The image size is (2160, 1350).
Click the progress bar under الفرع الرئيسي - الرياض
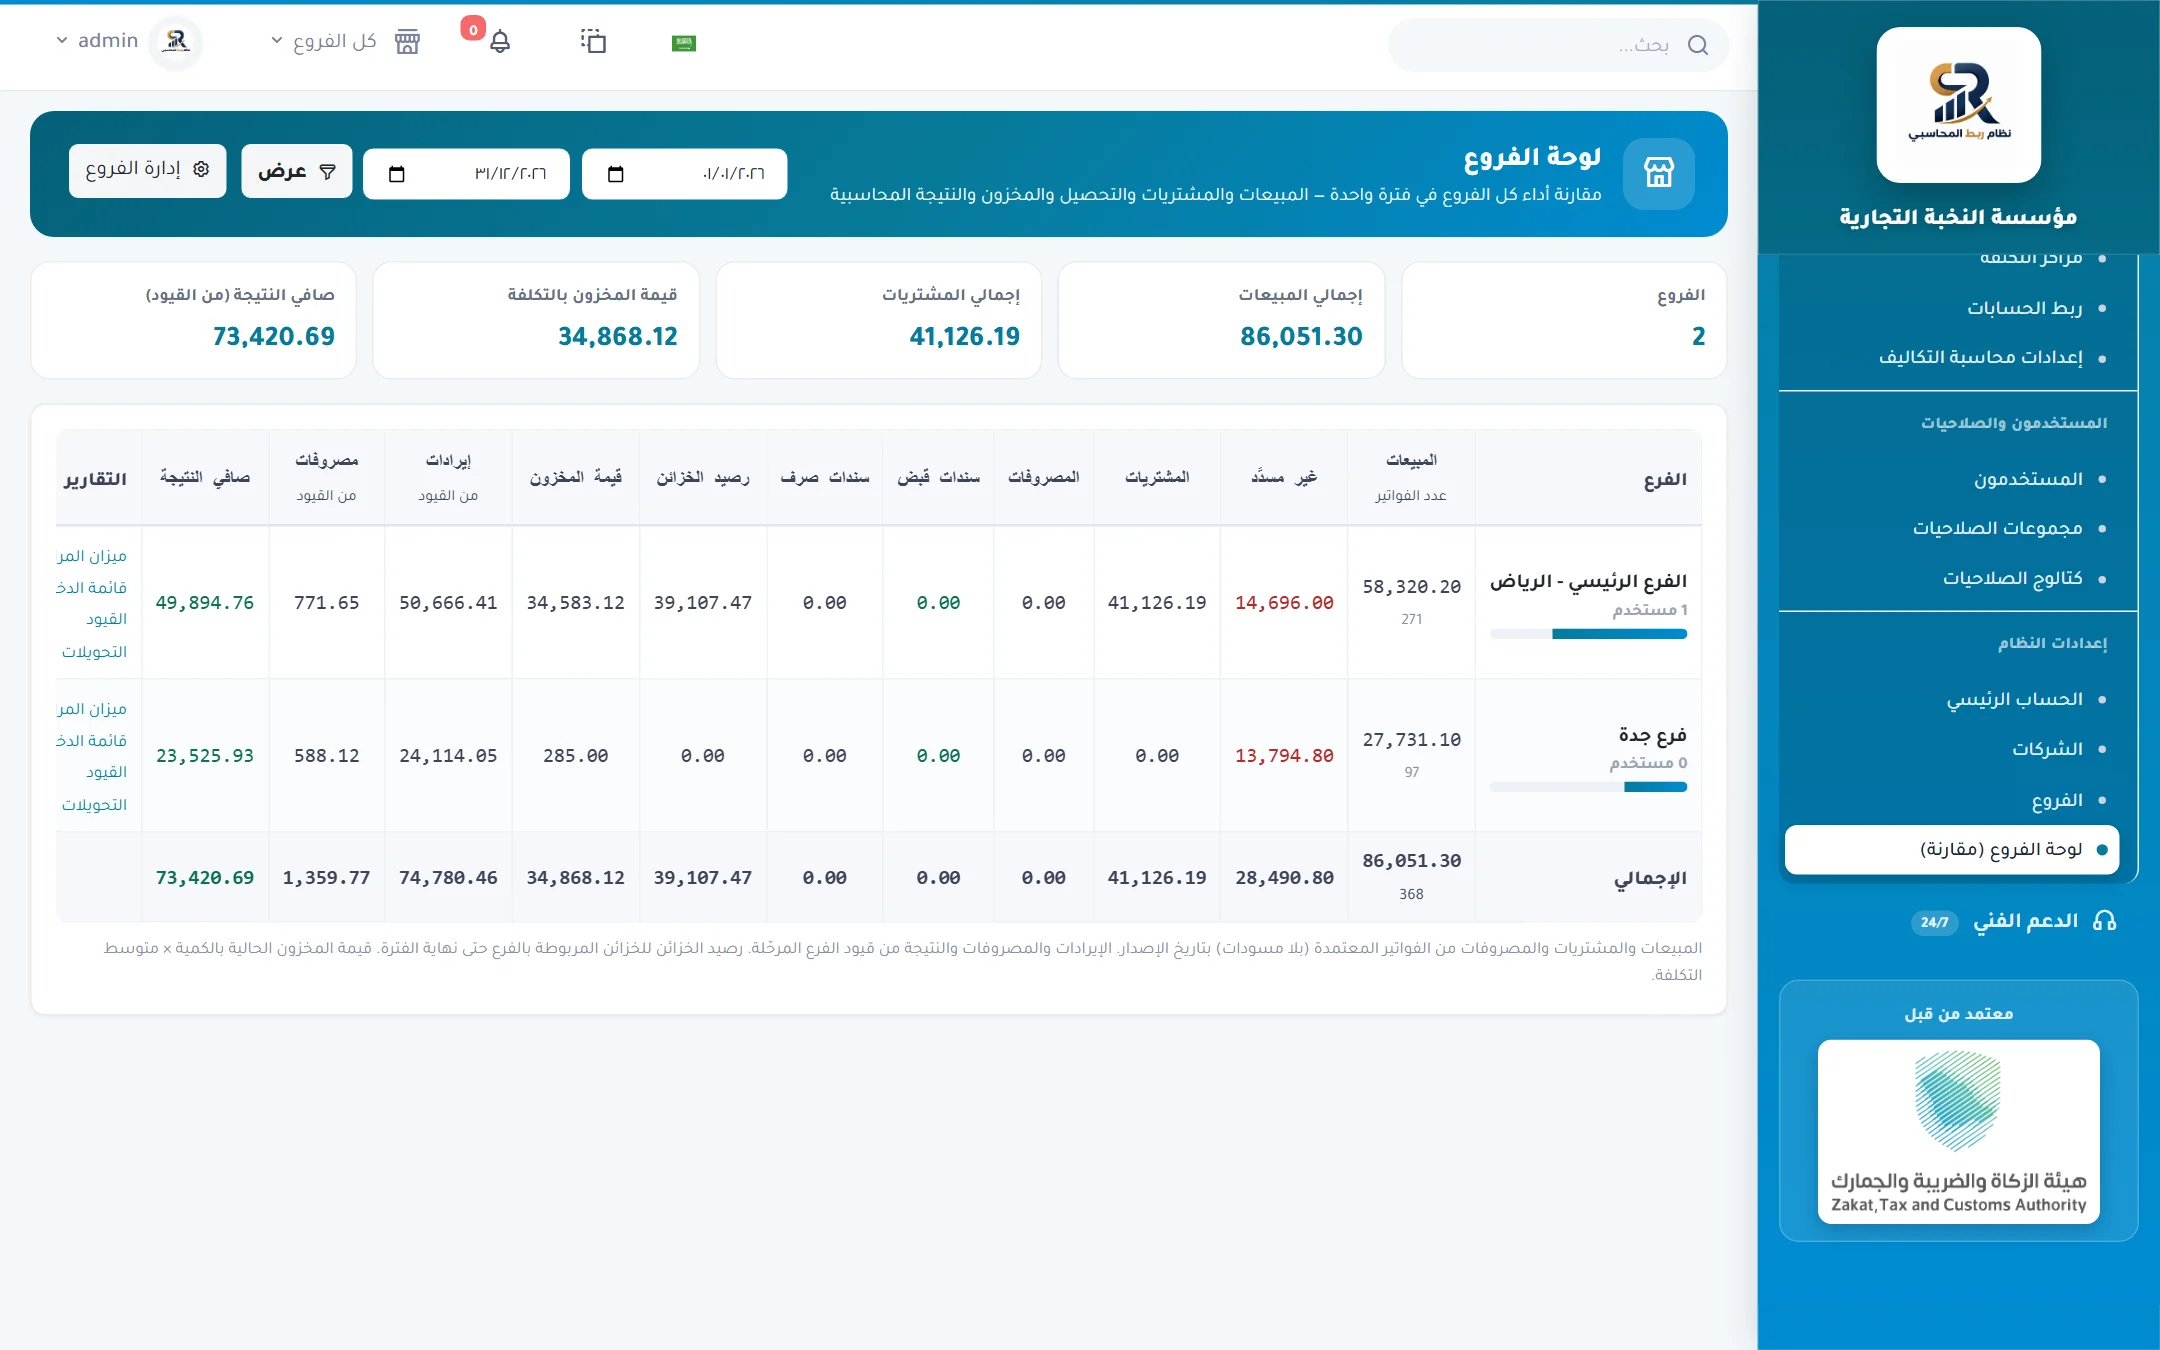1588,634
